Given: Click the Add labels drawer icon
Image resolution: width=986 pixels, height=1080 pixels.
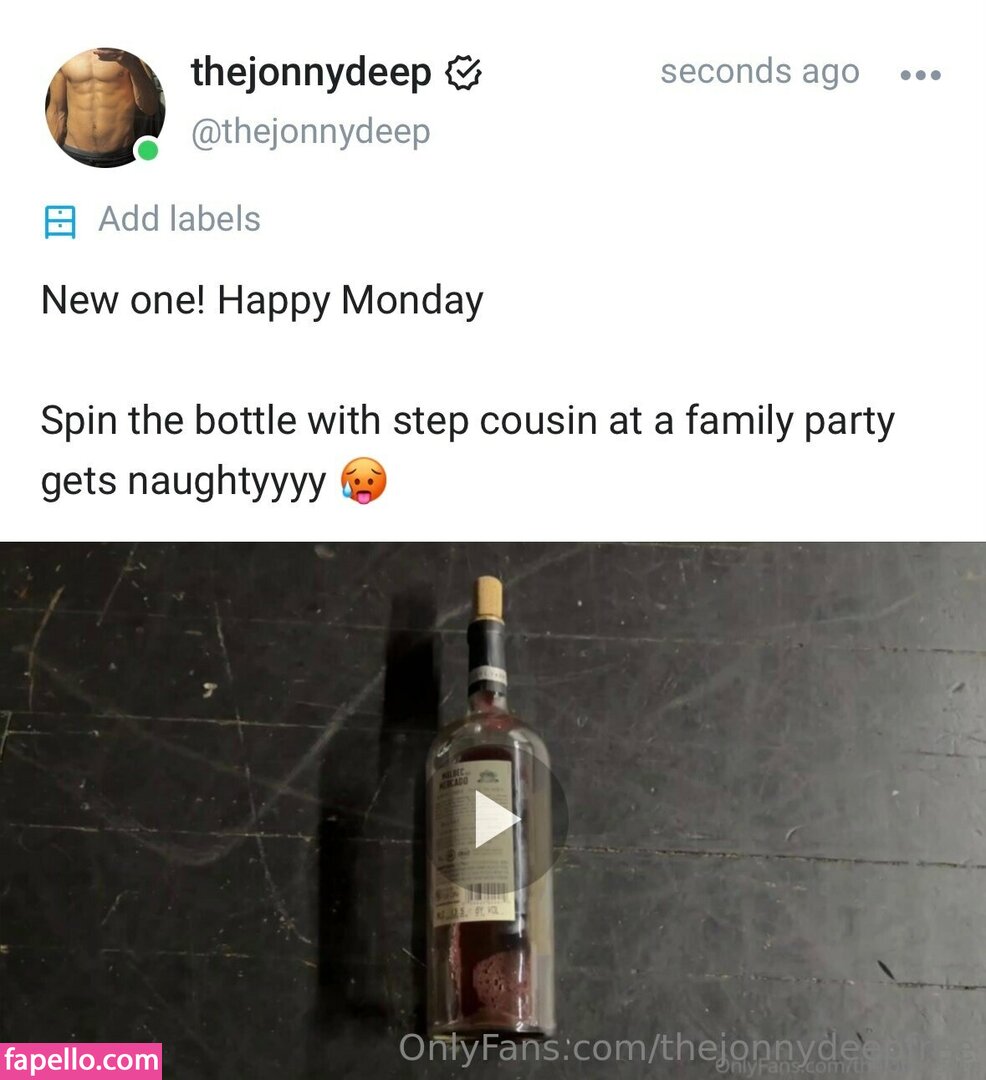Looking at the screenshot, I should click(x=60, y=221).
